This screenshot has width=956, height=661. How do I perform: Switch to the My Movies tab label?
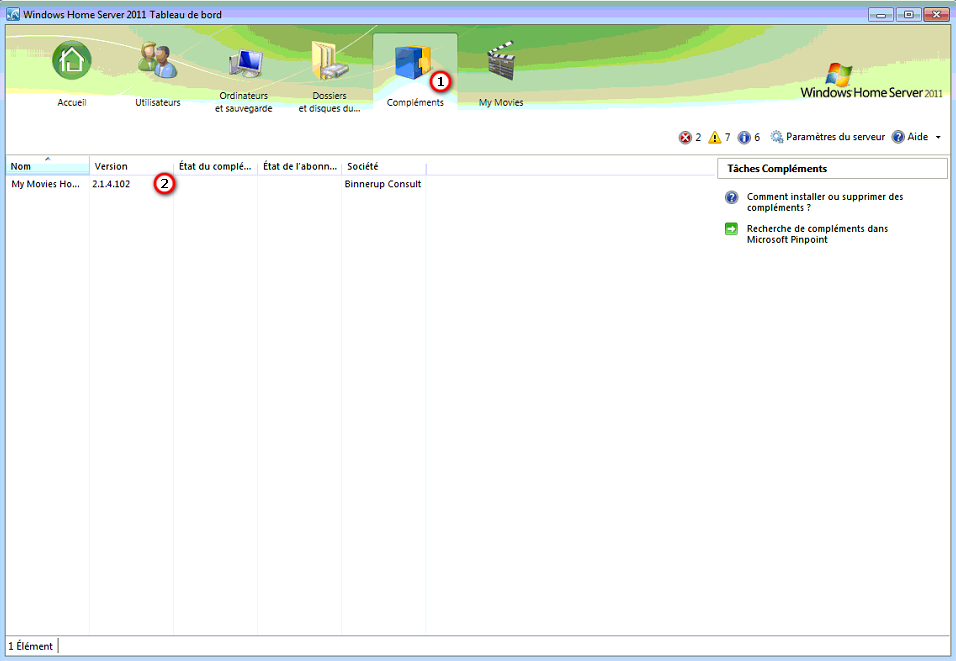(501, 102)
